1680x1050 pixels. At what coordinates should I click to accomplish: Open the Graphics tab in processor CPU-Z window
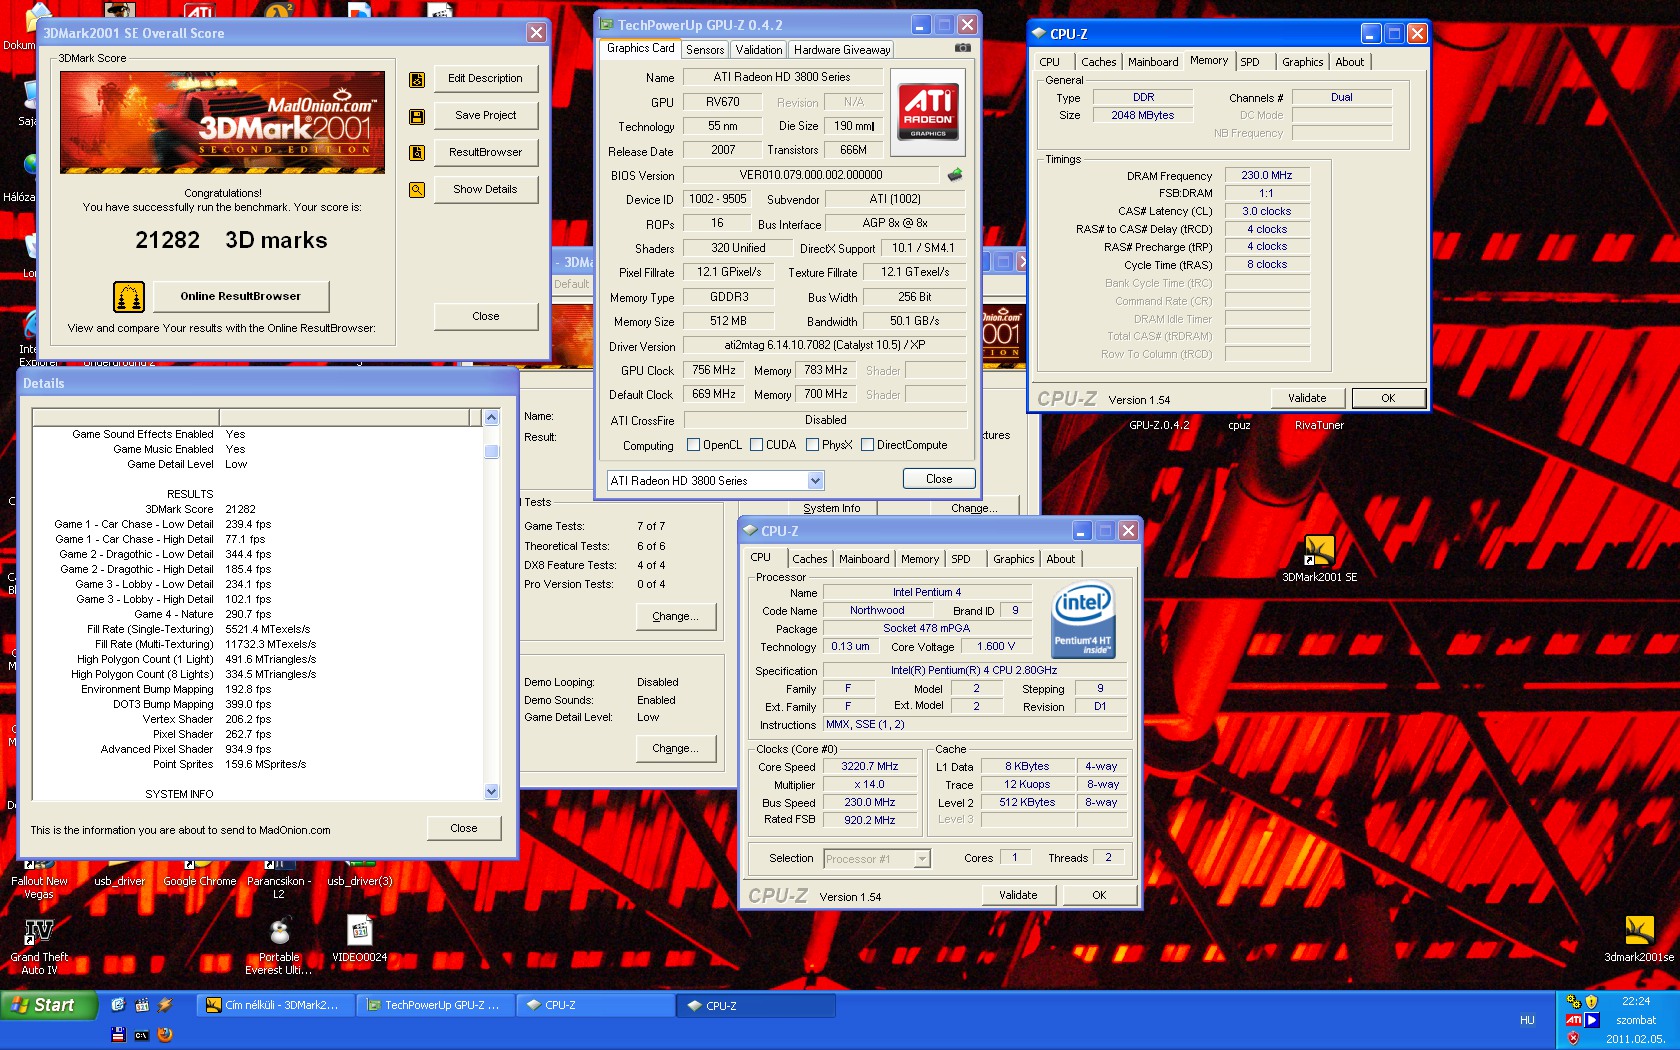click(1013, 559)
